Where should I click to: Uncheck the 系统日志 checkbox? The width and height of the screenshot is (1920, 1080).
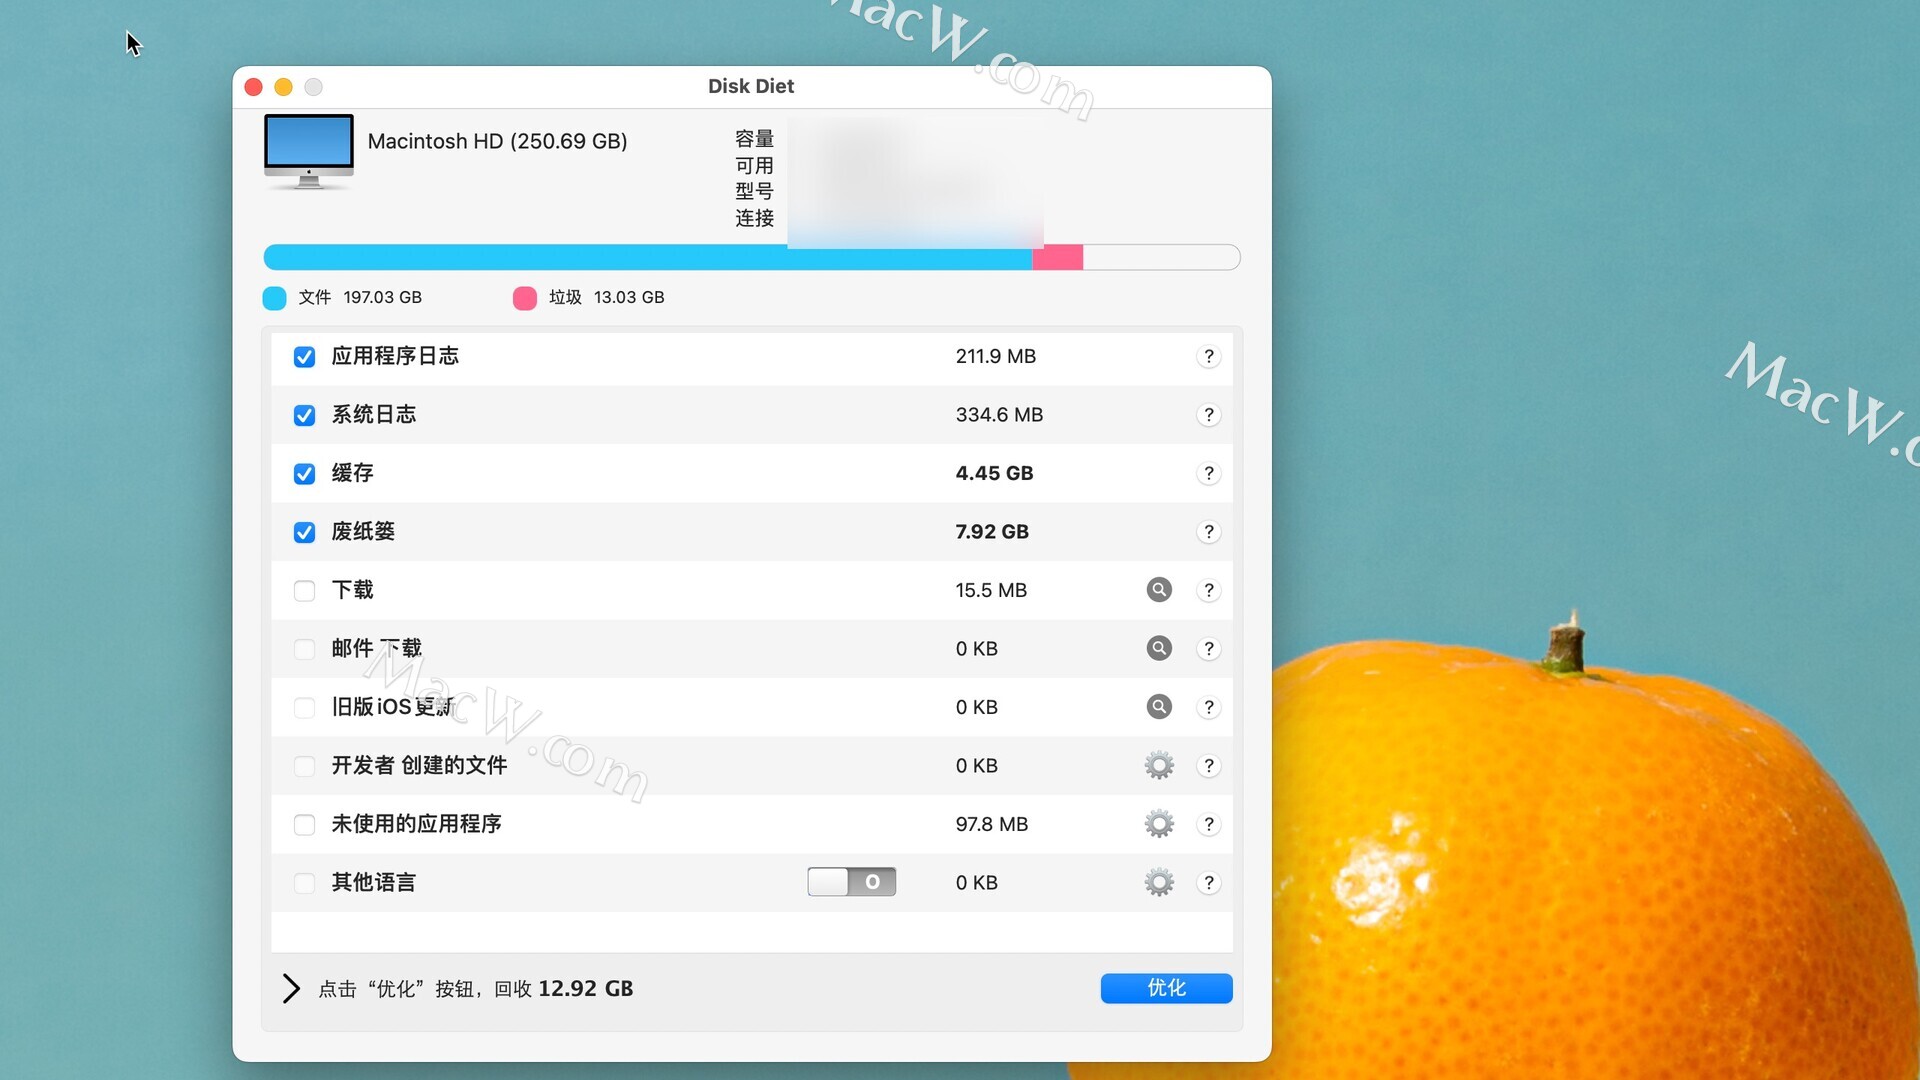point(304,415)
